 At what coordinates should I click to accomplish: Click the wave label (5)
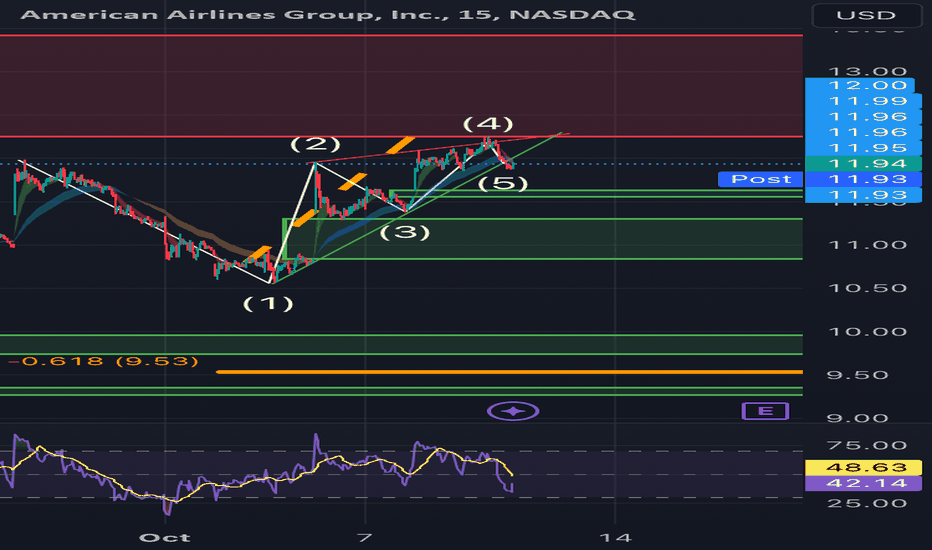[x=503, y=183]
